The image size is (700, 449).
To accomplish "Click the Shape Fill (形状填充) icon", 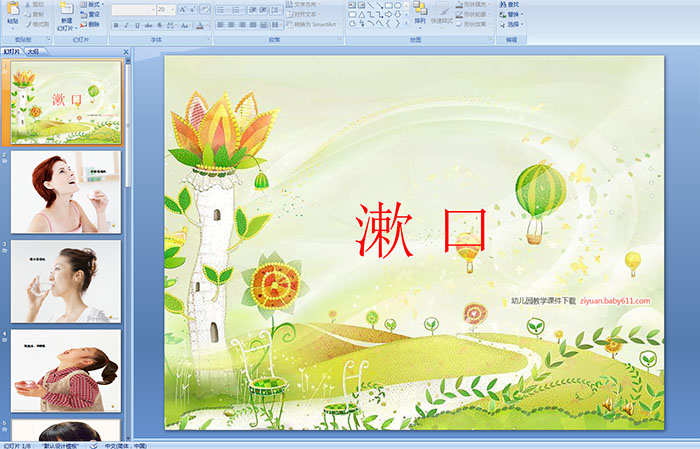I will tap(477, 4).
